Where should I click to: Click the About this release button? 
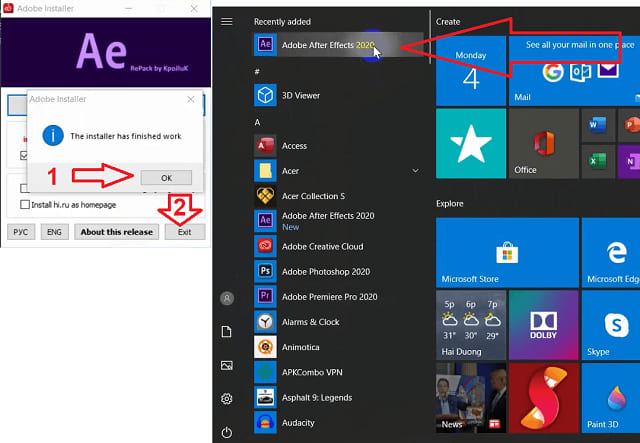pos(117,232)
